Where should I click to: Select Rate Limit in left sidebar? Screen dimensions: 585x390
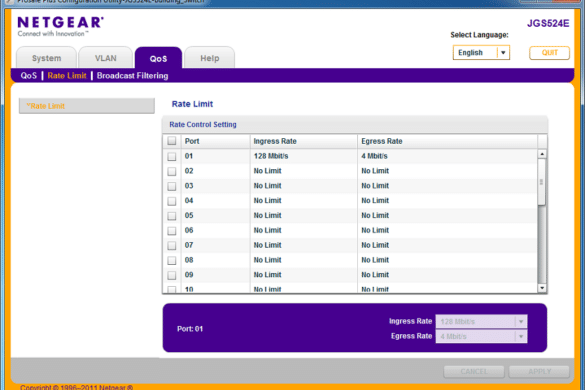[x=87, y=106]
